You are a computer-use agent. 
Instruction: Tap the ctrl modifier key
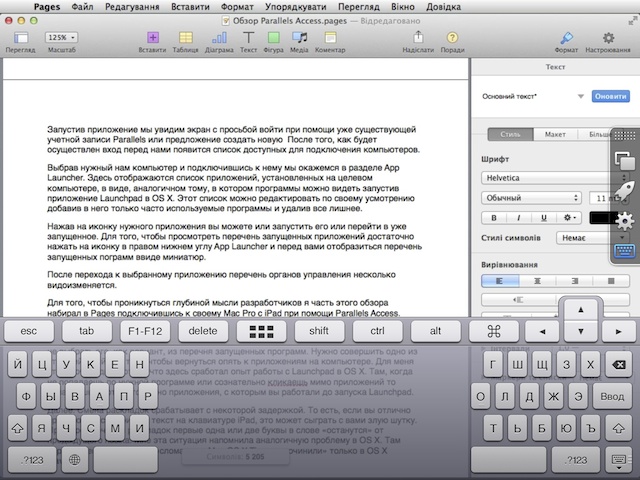377,331
